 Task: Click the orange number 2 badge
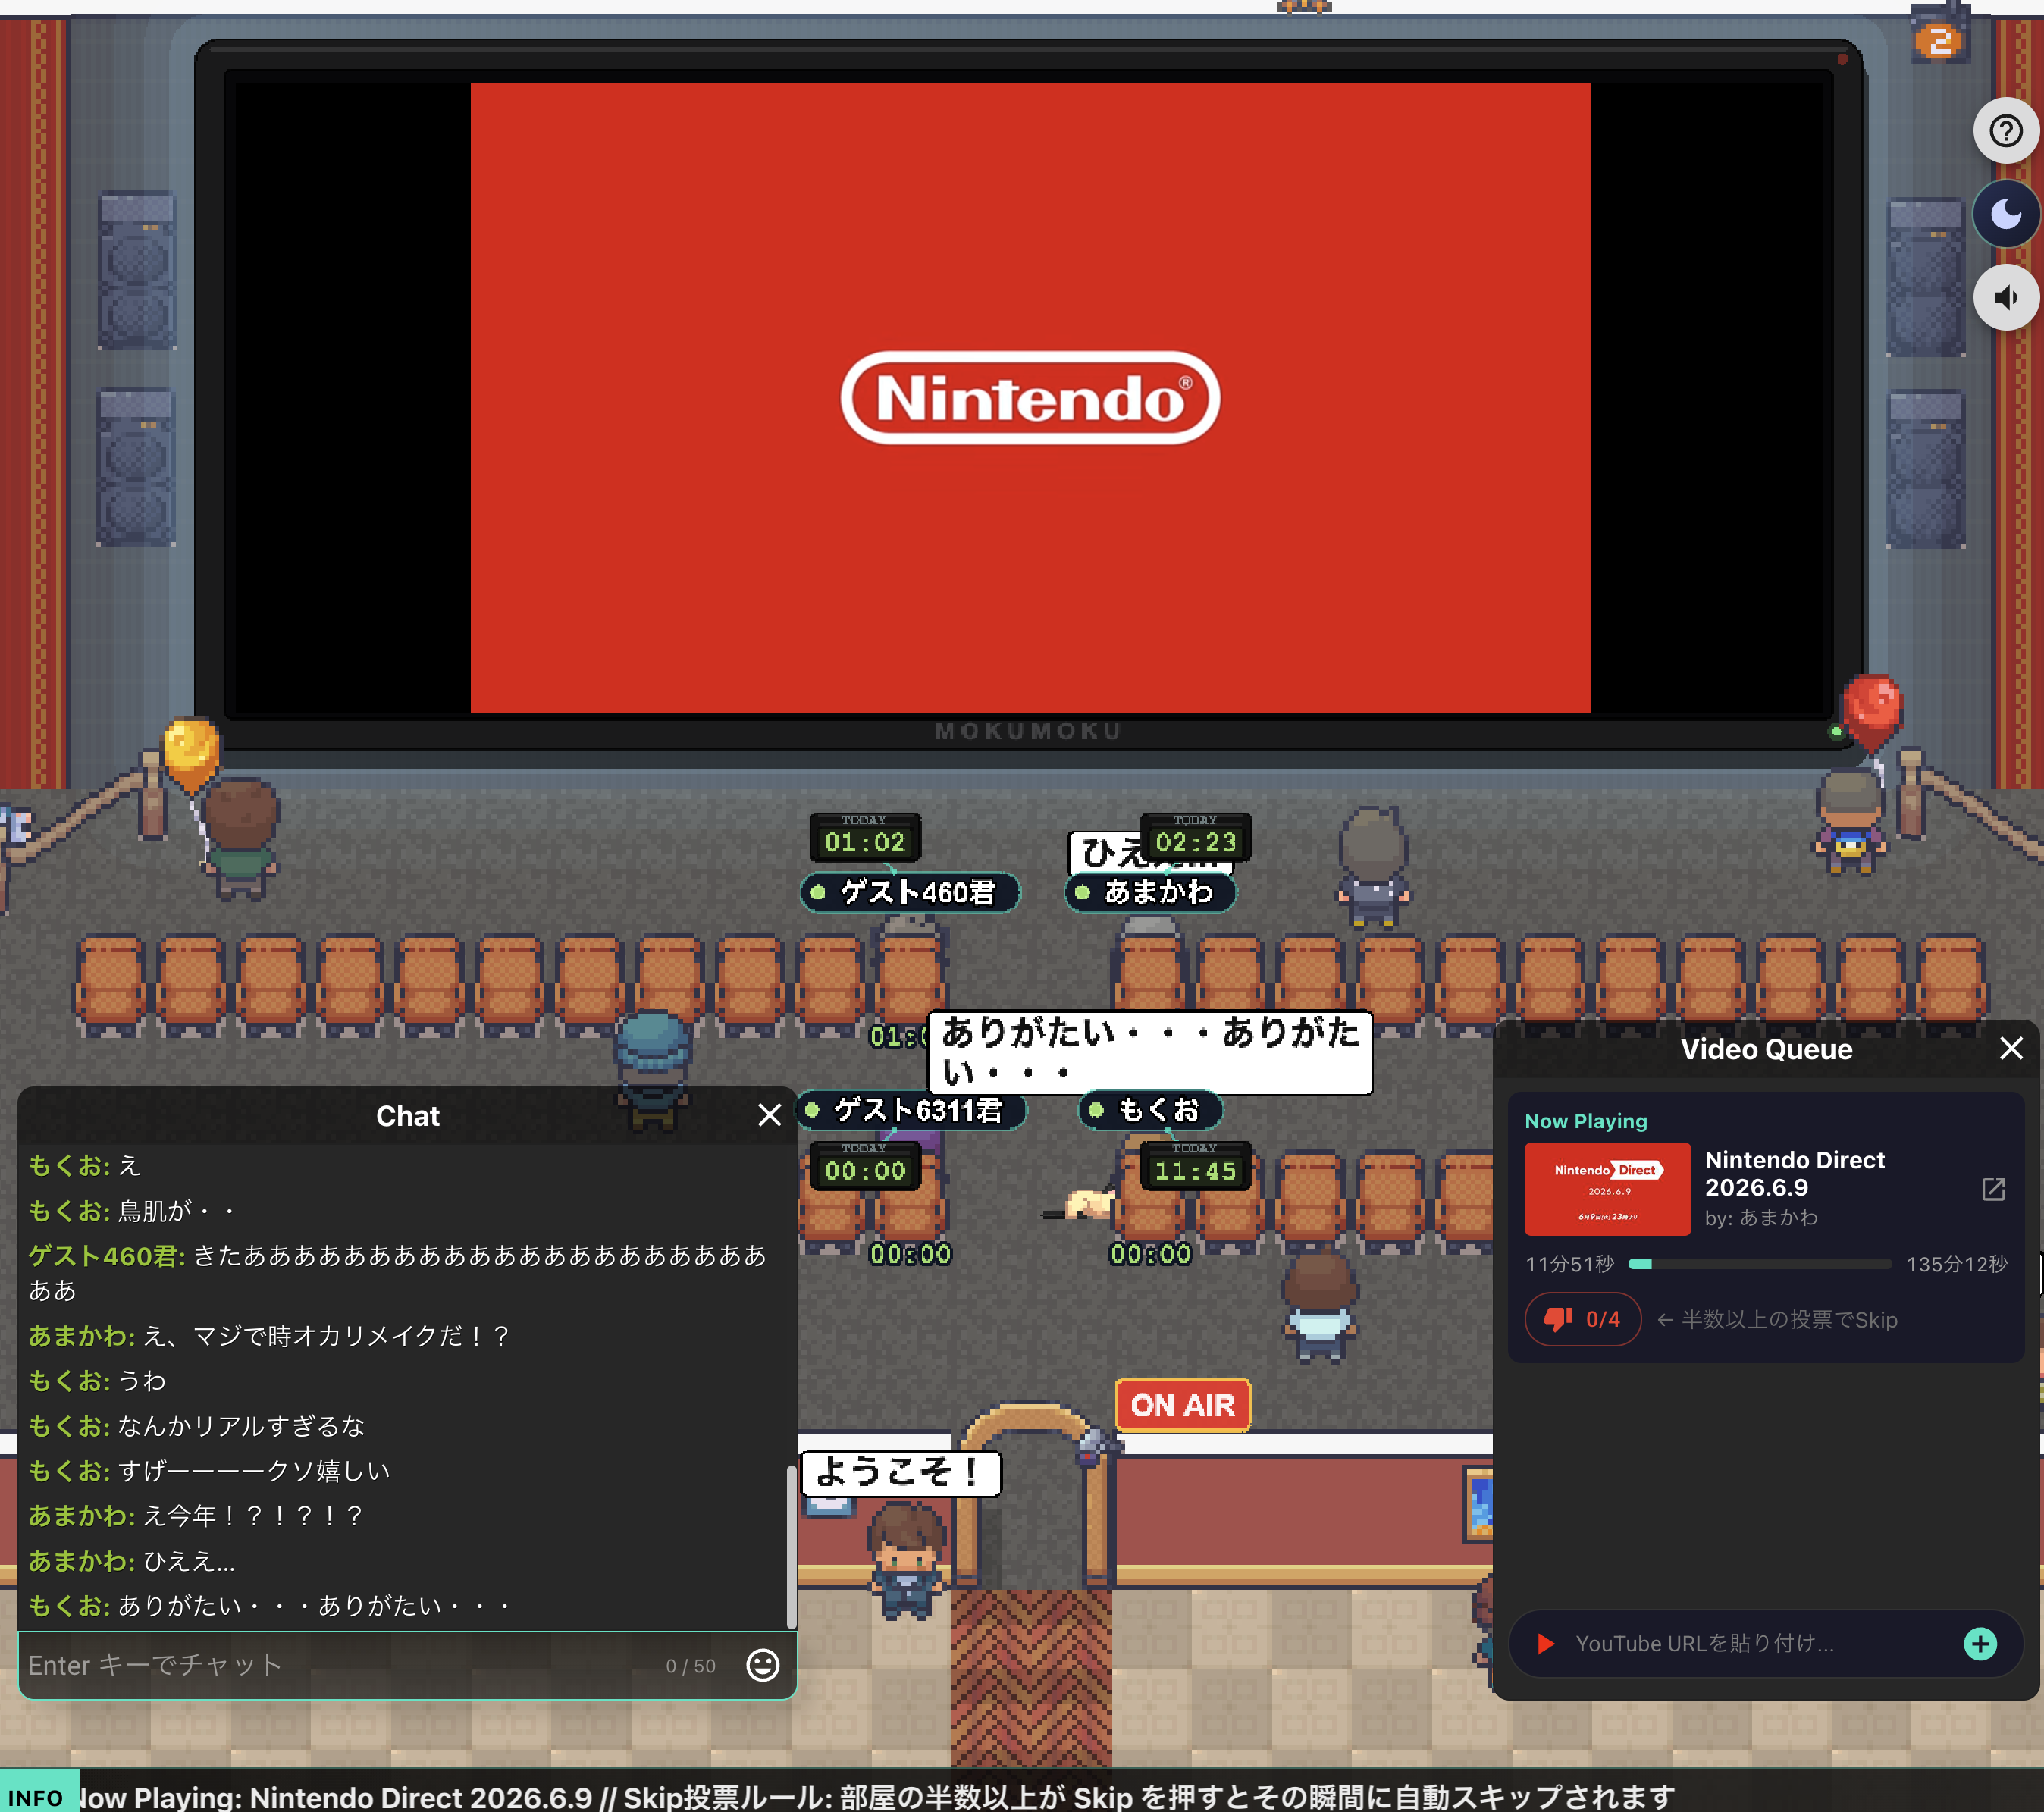click(x=1940, y=41)
